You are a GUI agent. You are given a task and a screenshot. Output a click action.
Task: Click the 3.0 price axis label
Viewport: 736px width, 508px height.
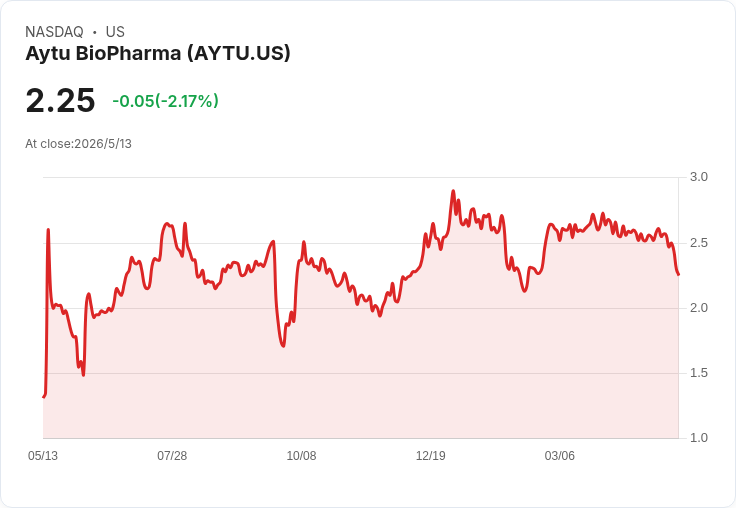tap(698, 177)
